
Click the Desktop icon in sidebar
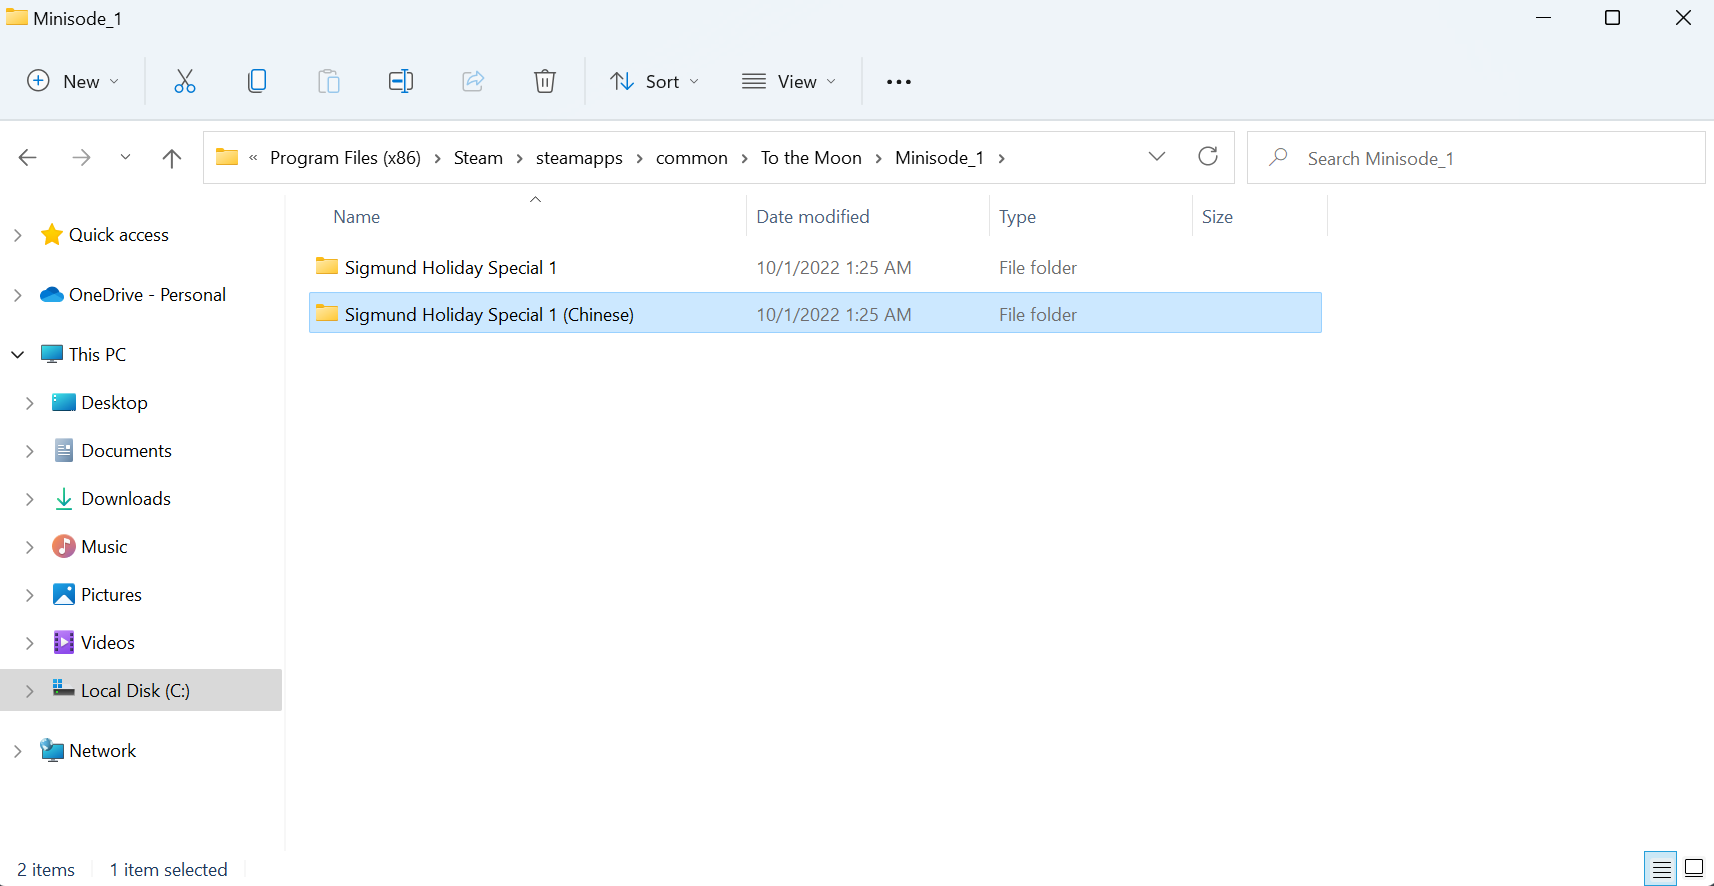64,402
